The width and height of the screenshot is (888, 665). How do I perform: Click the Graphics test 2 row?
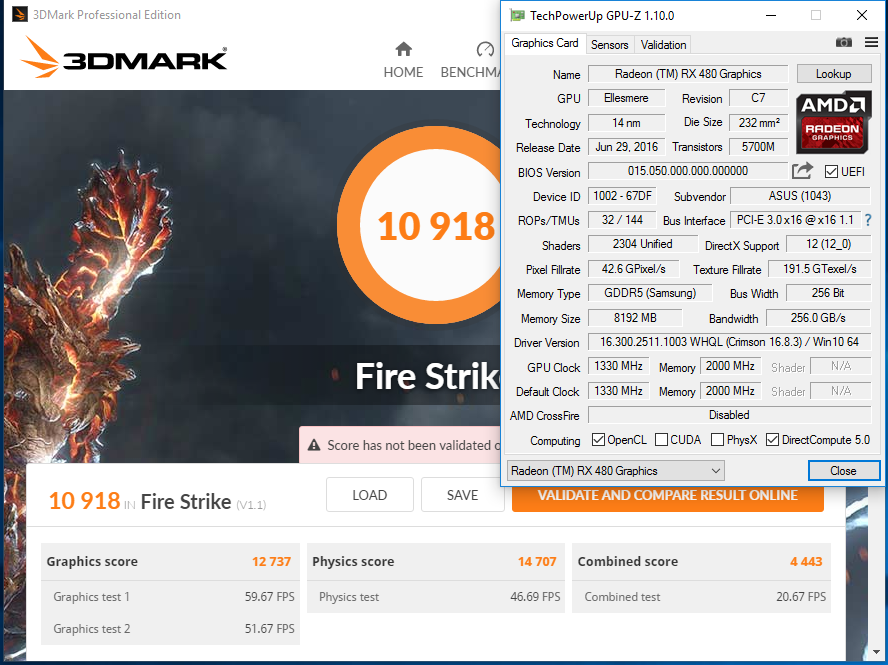(170, 629)
